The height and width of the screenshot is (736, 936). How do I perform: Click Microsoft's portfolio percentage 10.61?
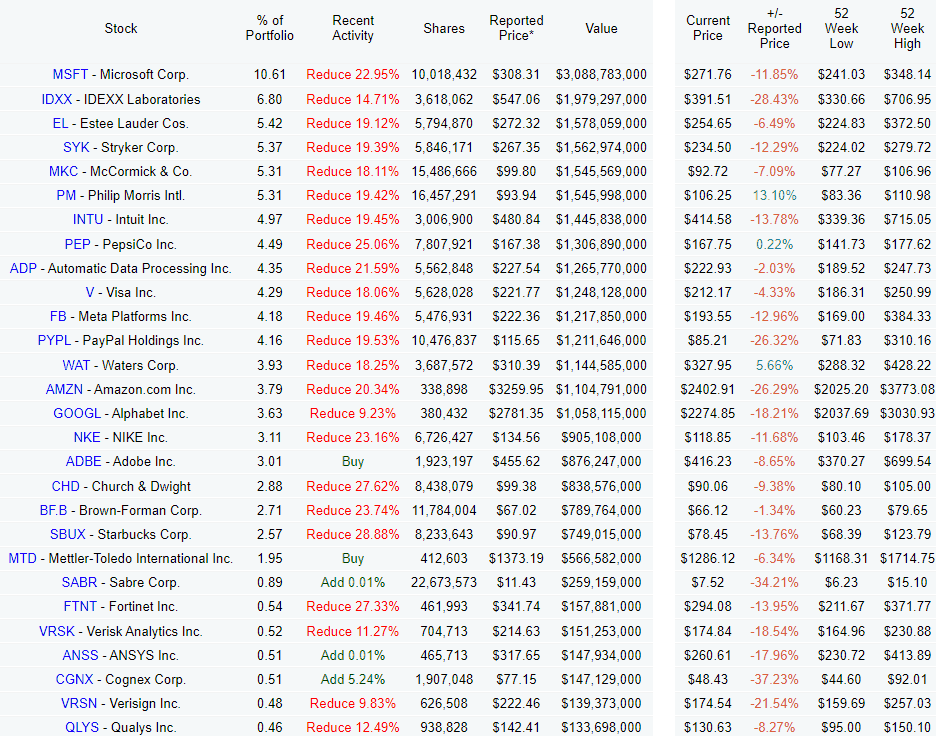pos(270,75)
